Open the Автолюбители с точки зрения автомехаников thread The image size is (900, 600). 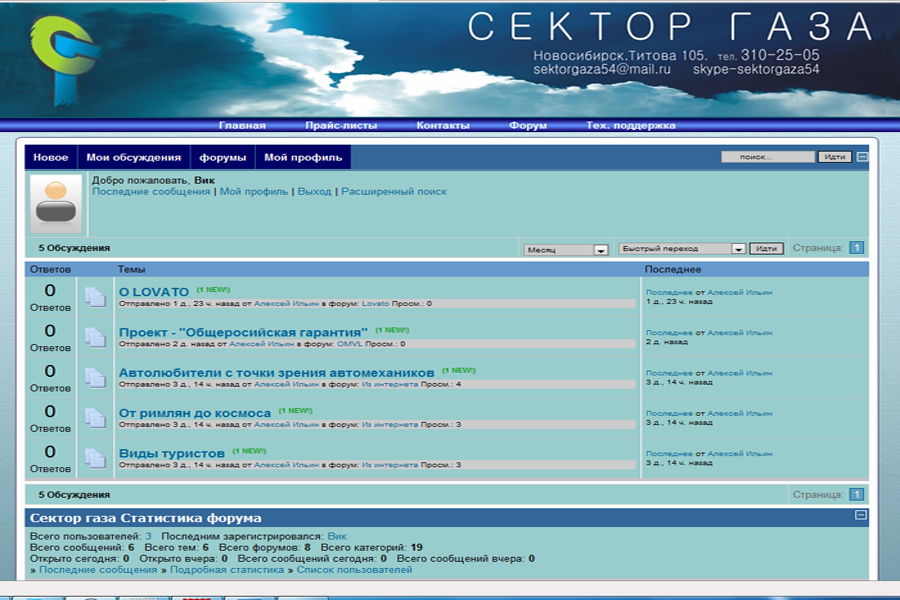tap(276, 373)
